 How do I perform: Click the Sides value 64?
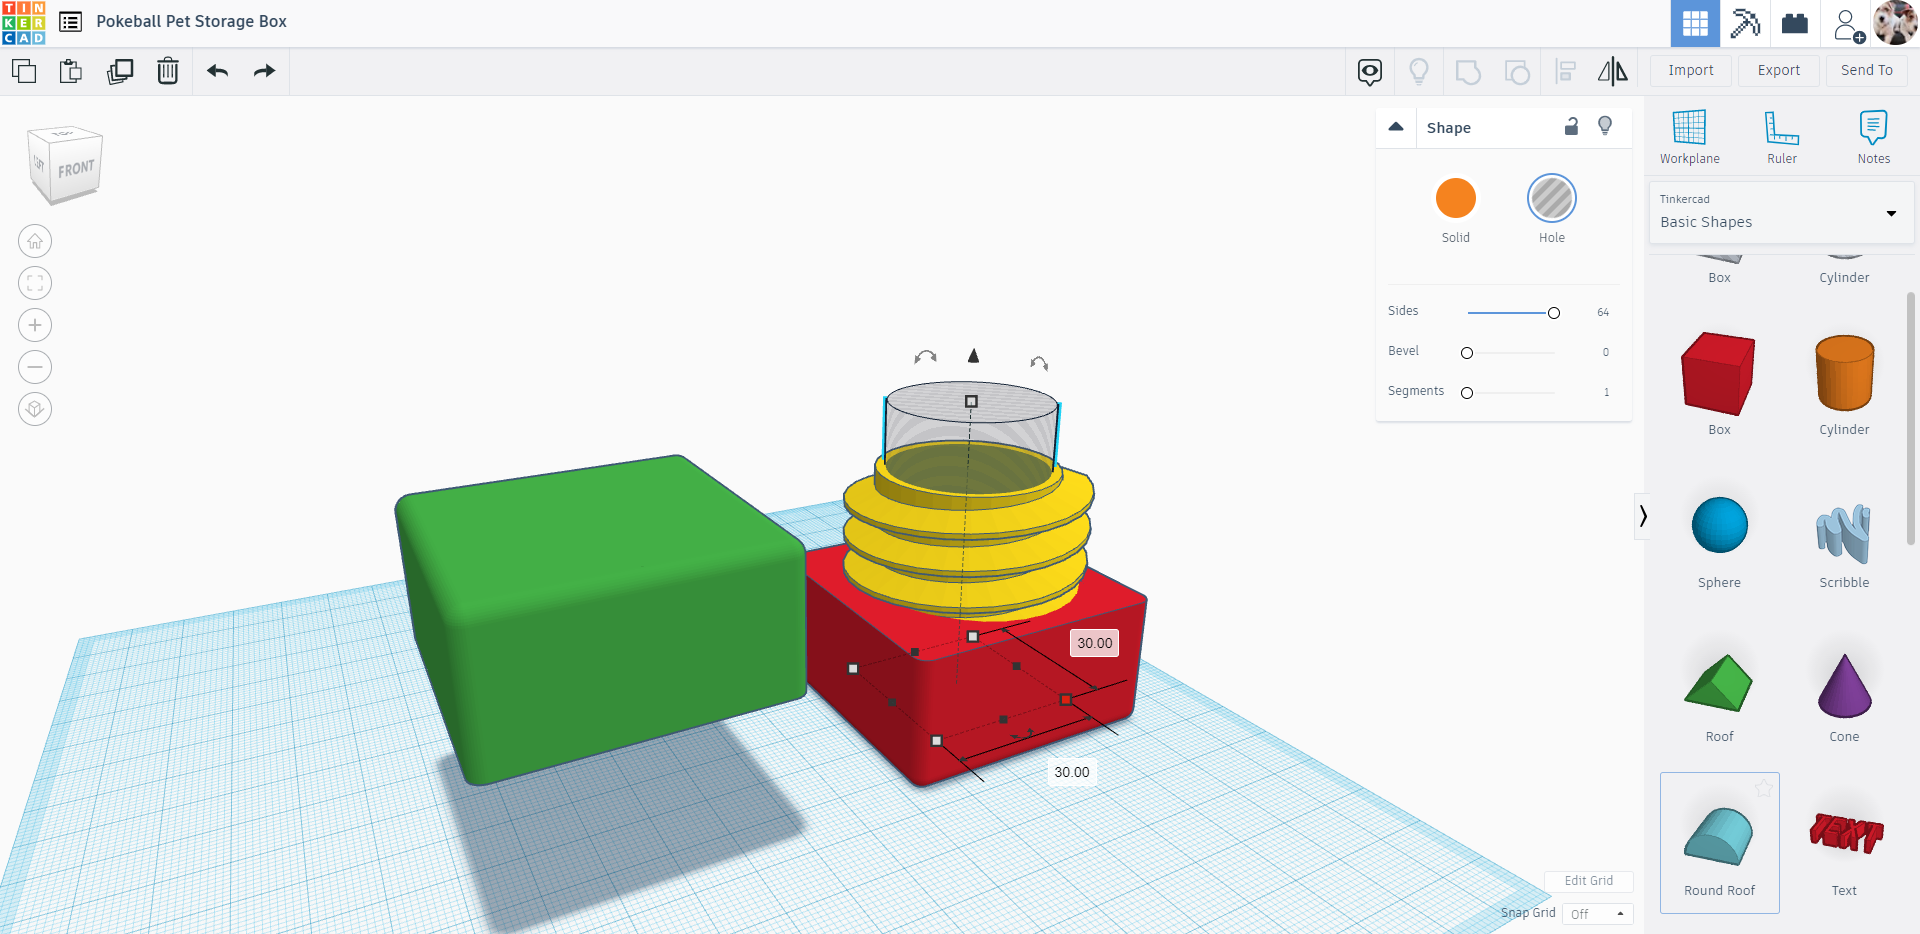click(1603, 313)
